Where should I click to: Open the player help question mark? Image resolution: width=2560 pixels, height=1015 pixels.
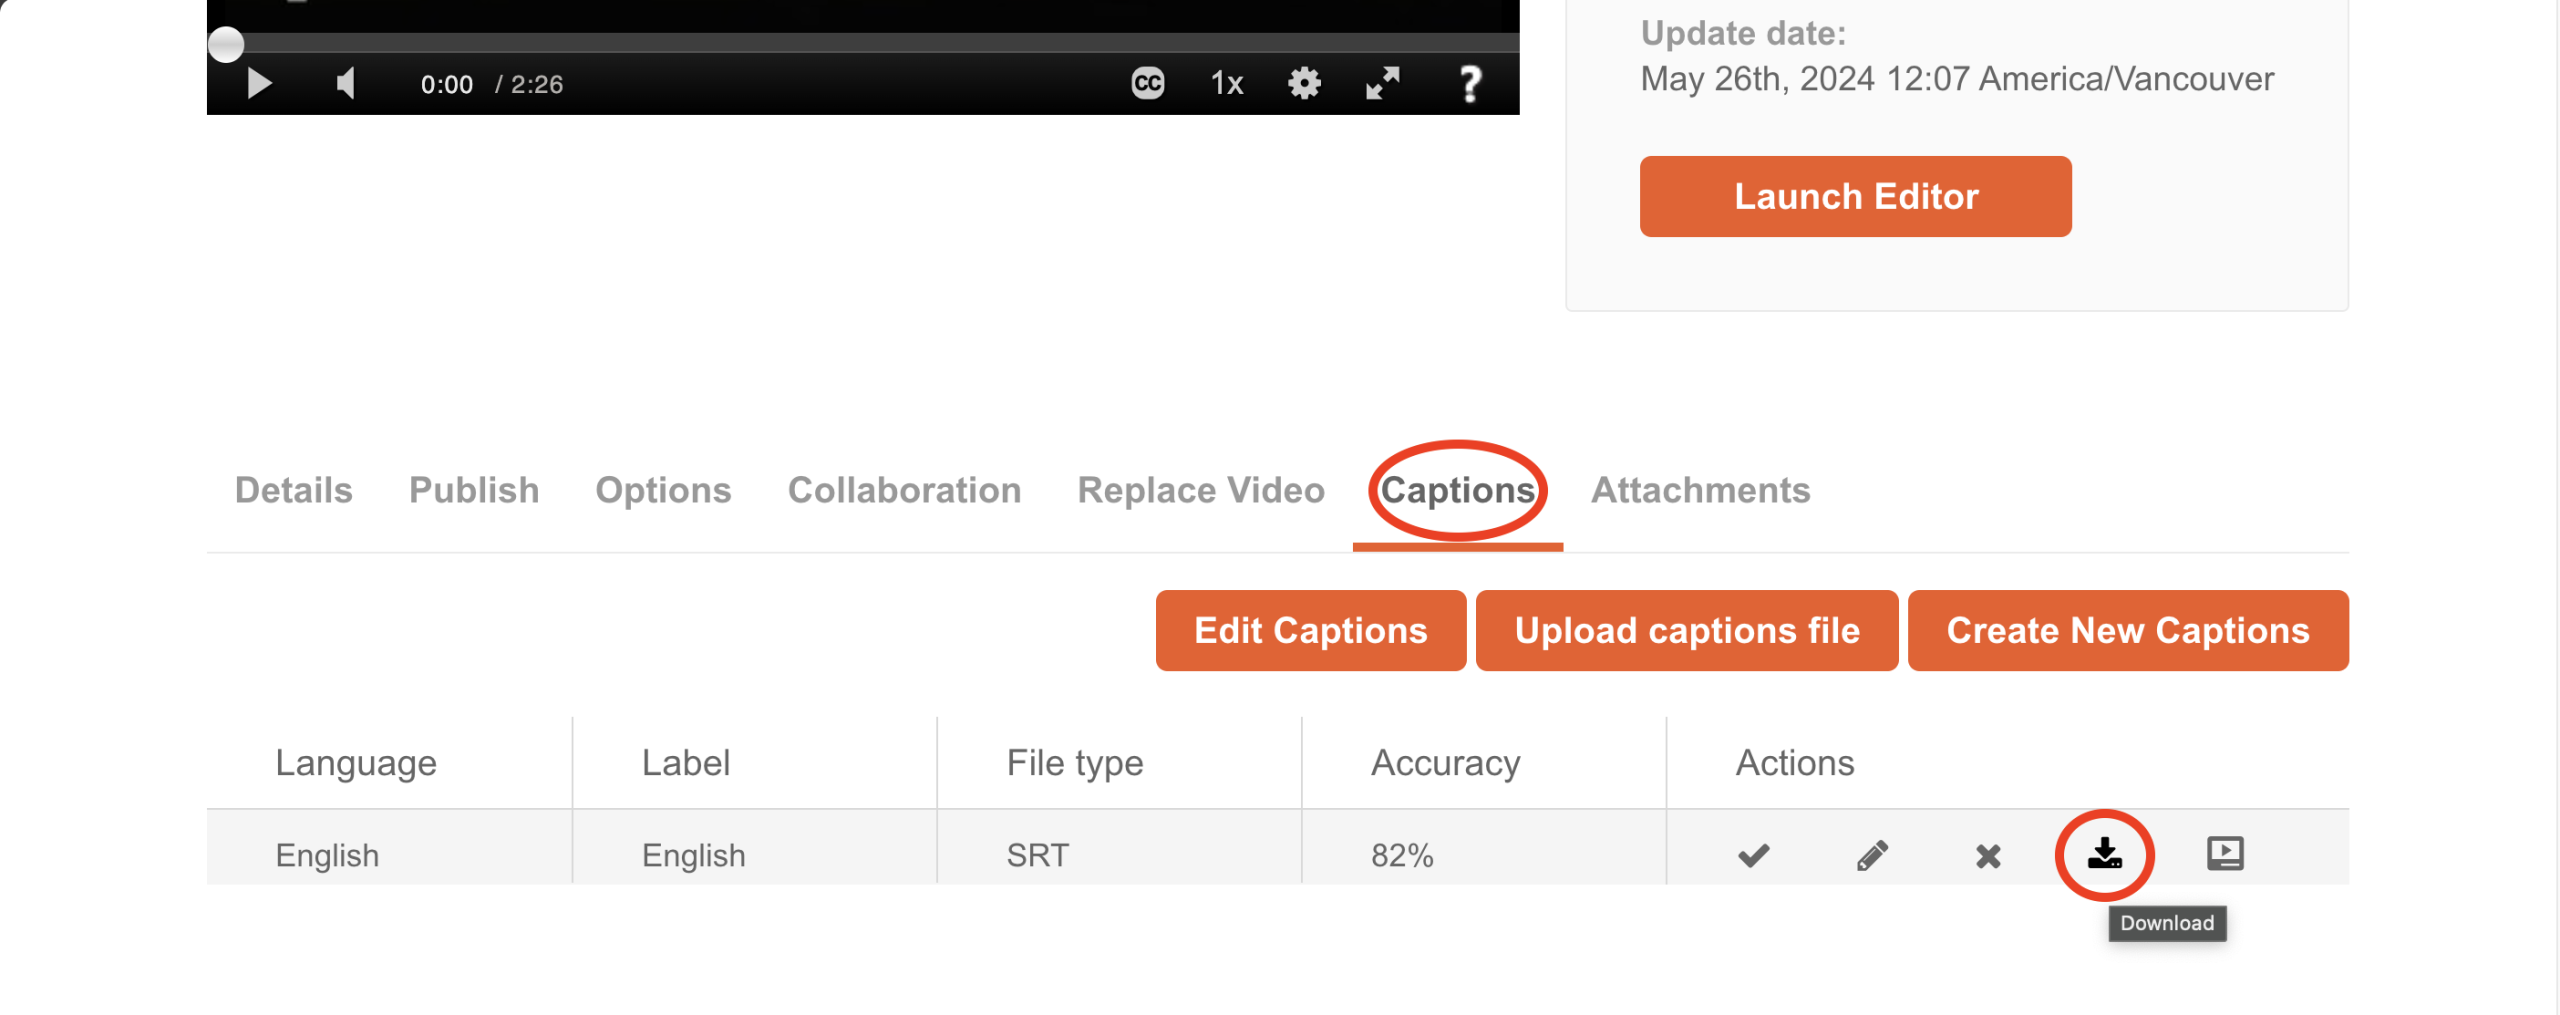point(1469,84)
